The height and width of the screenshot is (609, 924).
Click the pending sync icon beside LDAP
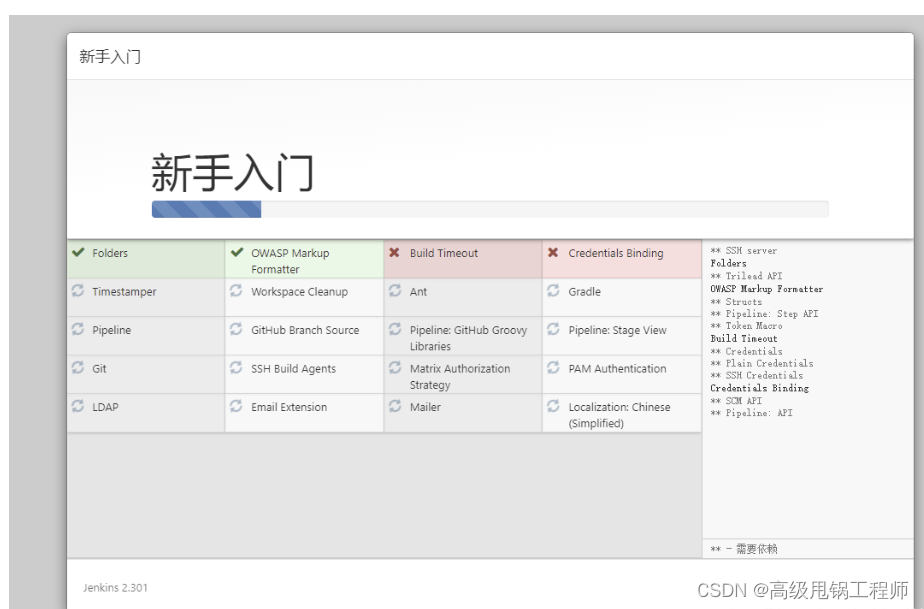pyautogui.click(x=78, y=406)
